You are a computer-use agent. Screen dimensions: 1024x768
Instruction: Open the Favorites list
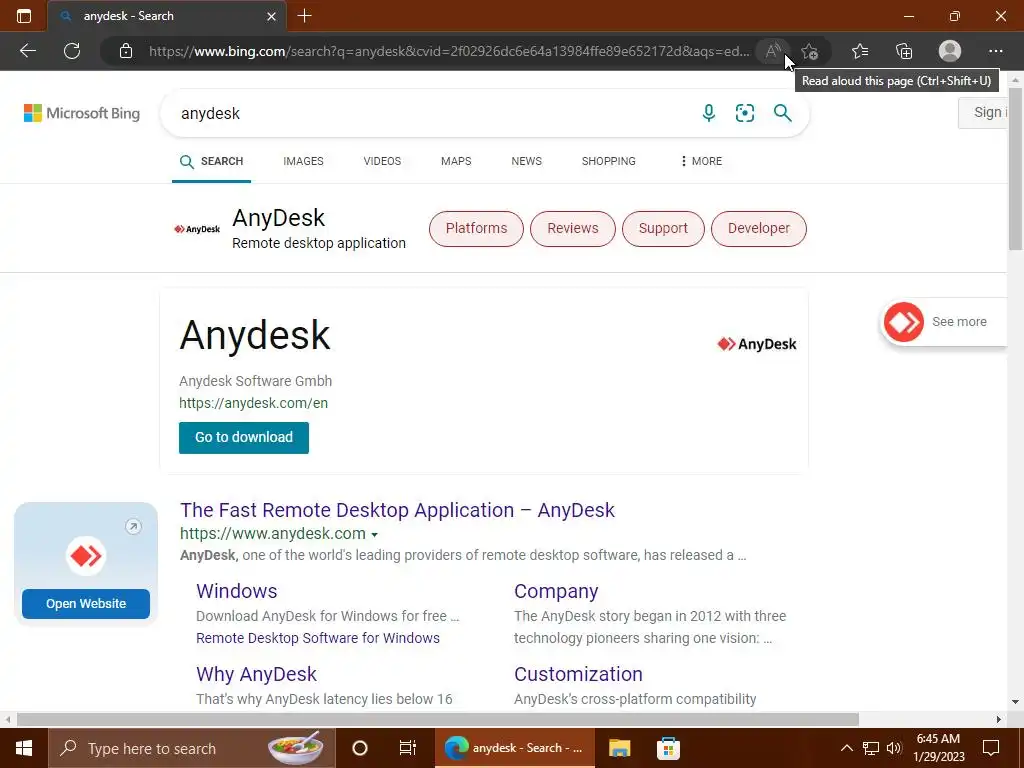coord(860,51)
